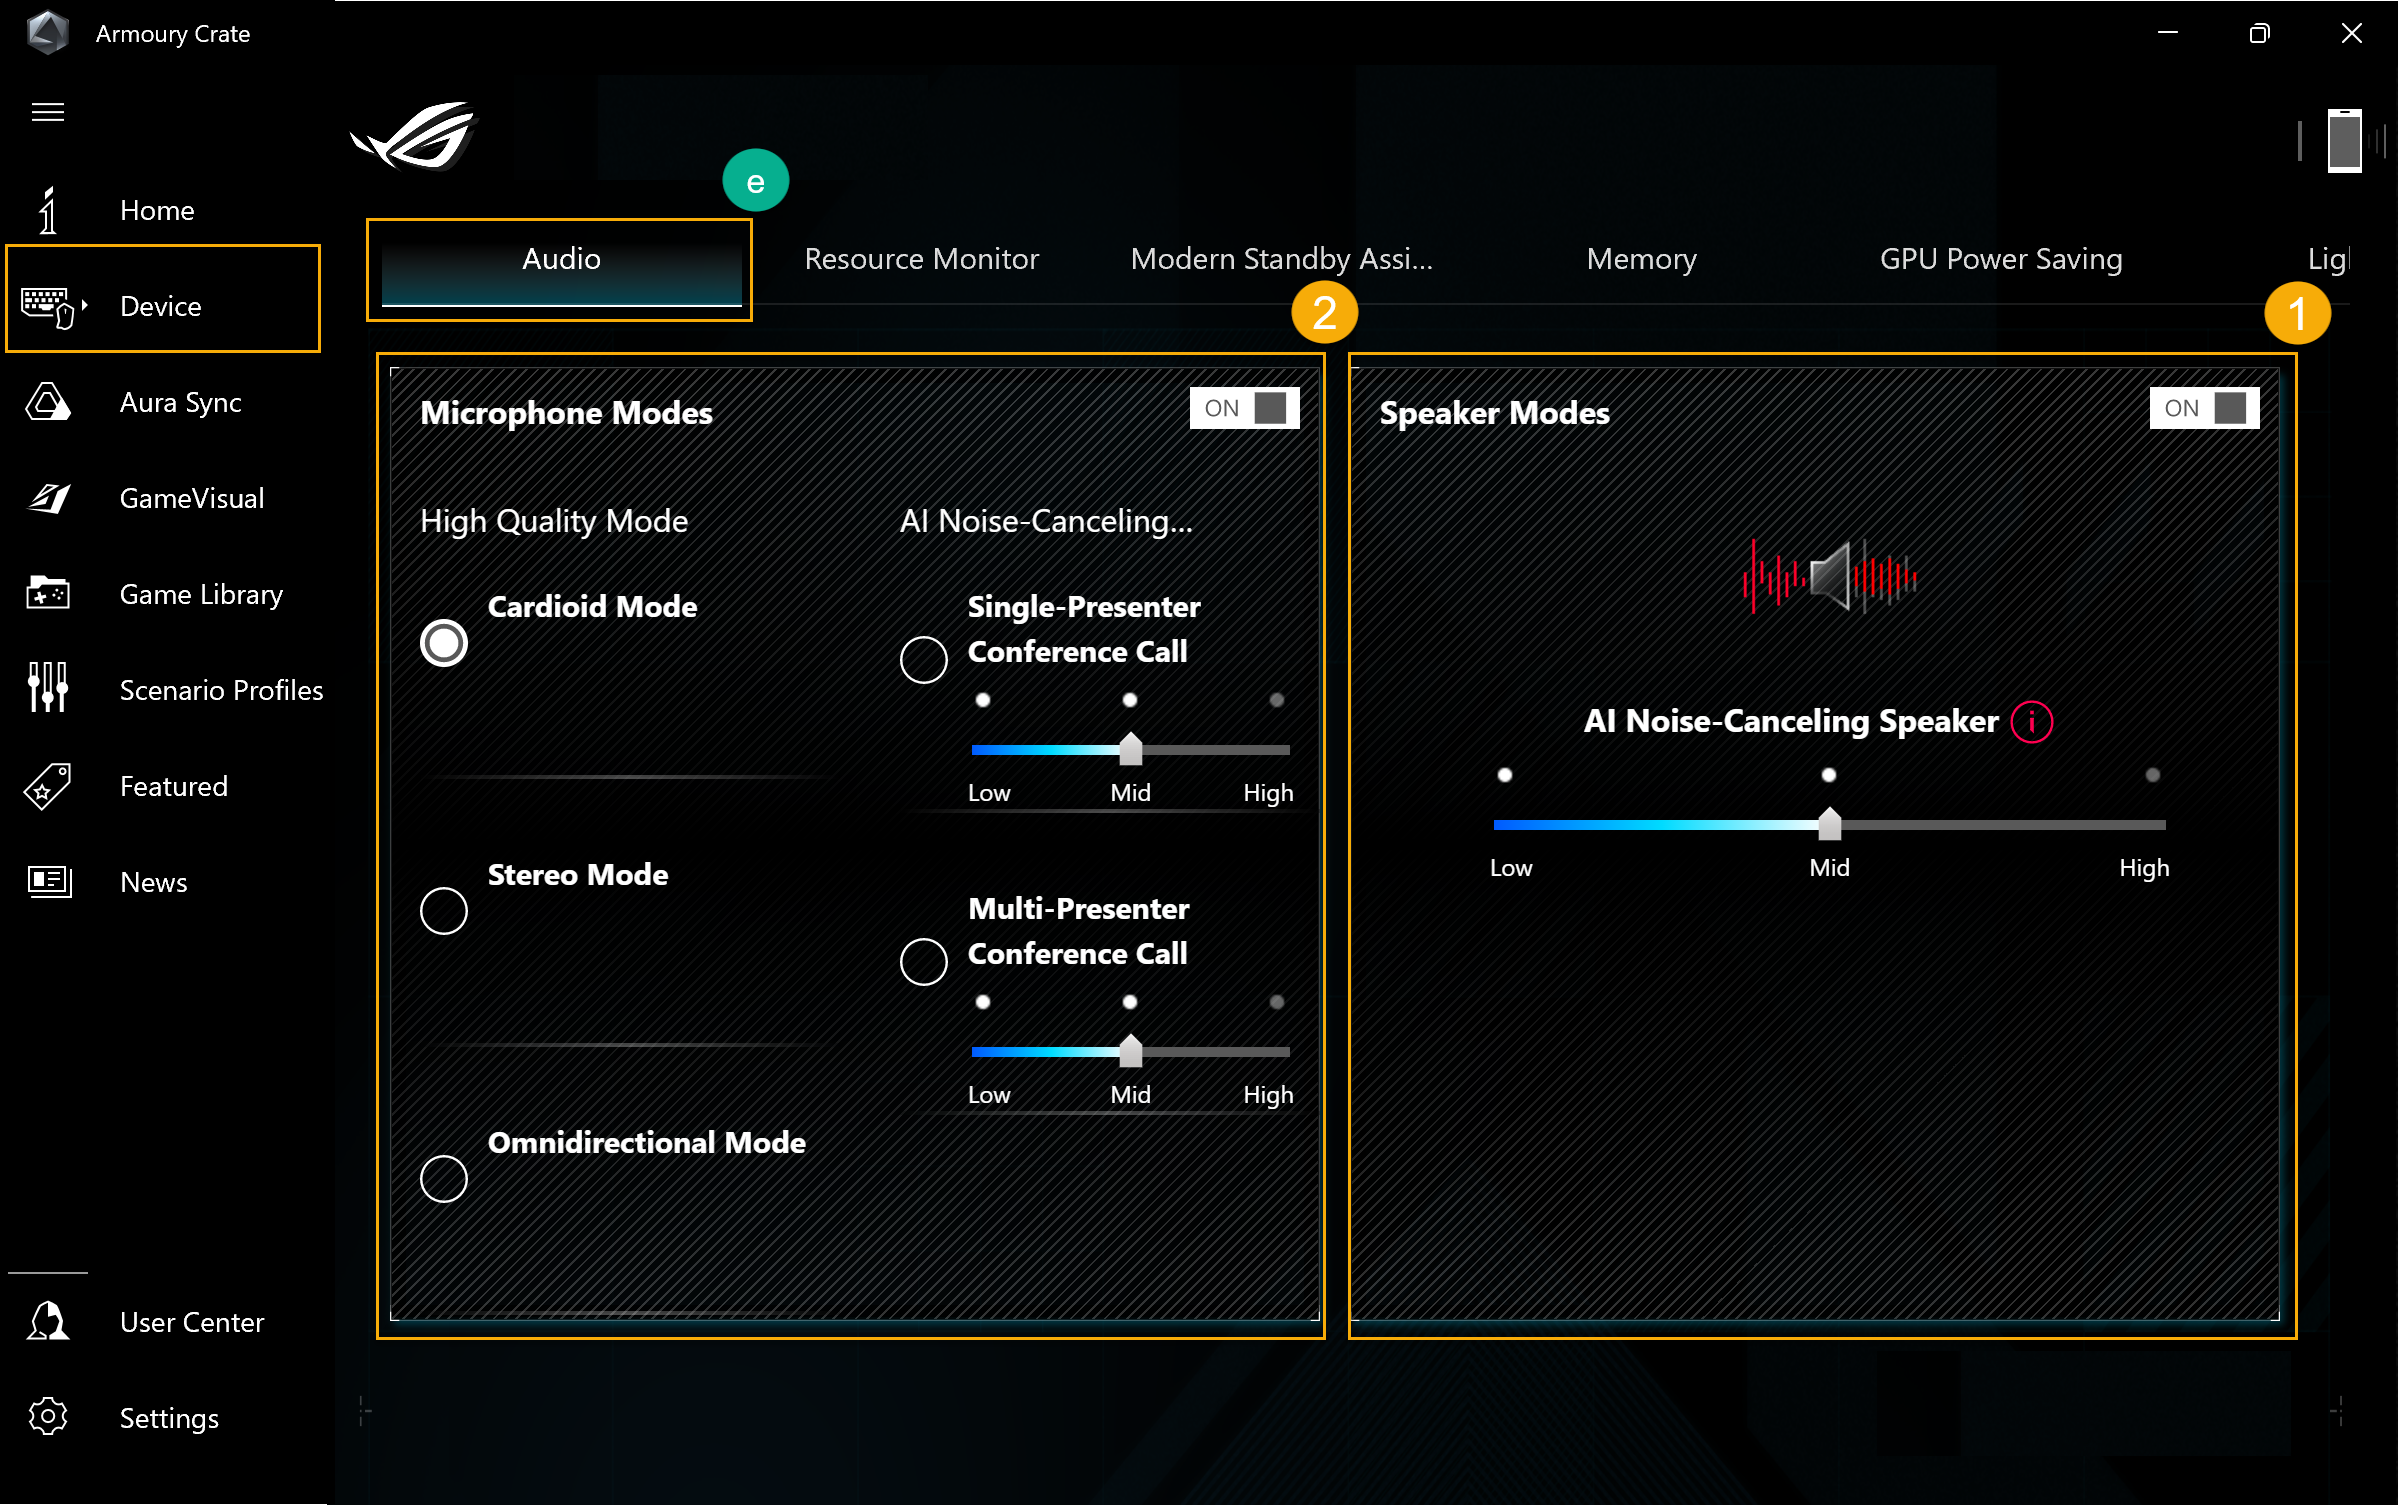Navigate to User Center section
Image resolution: width=2398 pixels, height=1505 pixels.
[191, 1319]
